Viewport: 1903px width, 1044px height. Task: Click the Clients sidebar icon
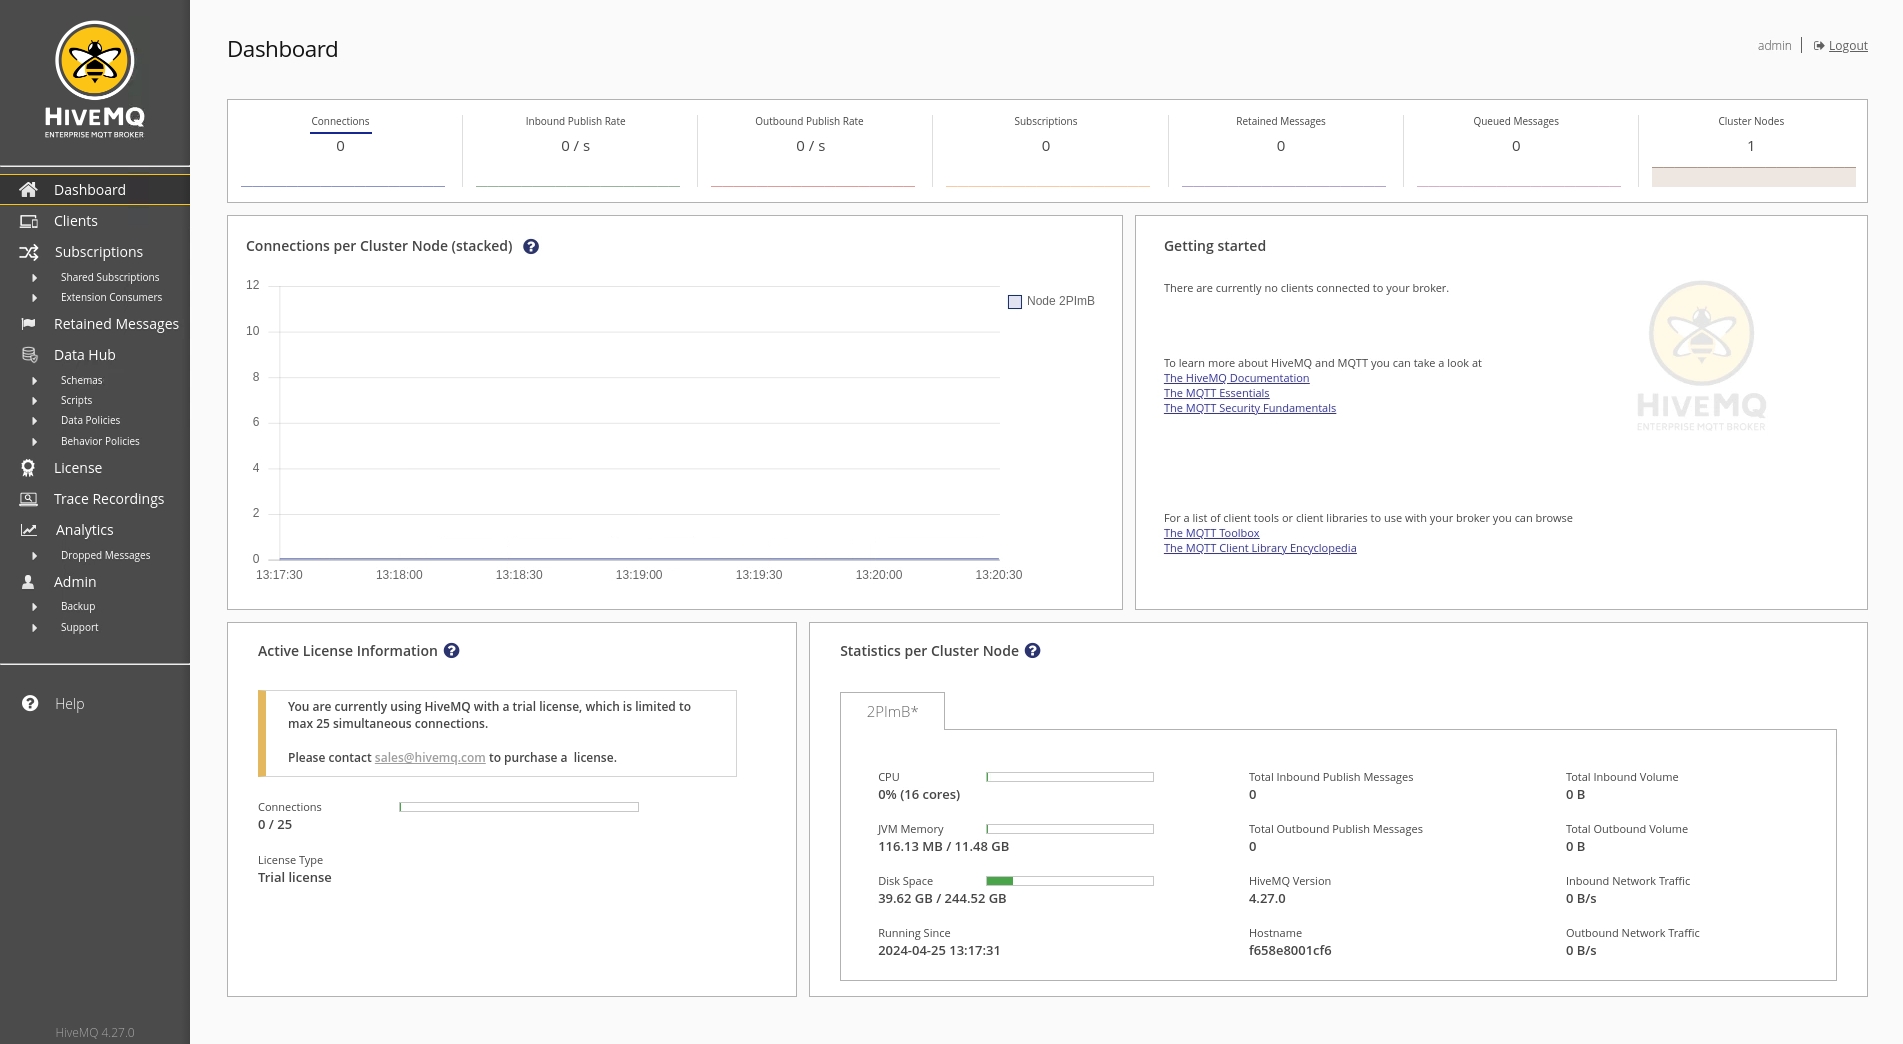(x=29, y=221)
